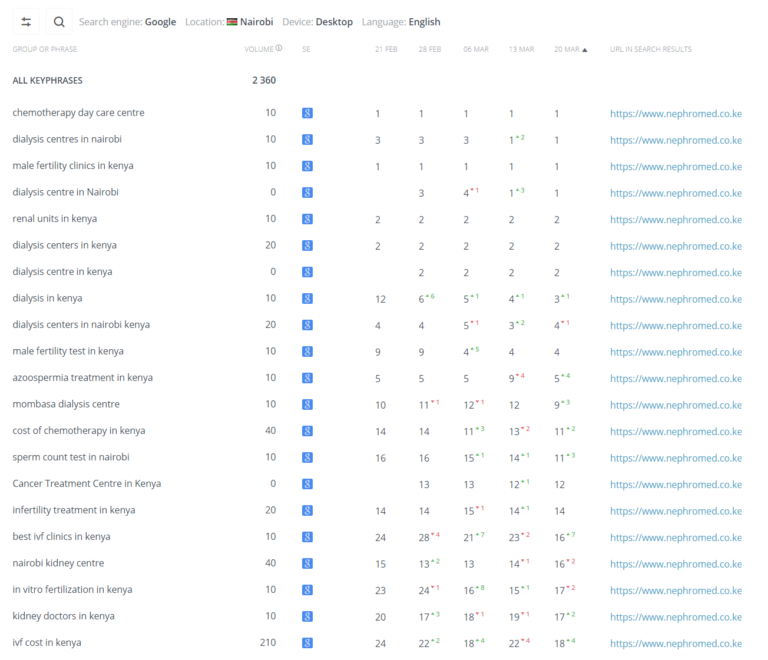This screenshot has height=660, width=768.
Task: Click Google icon for dialysis centers in nairobi kenya
Action: tap(307, 325)
